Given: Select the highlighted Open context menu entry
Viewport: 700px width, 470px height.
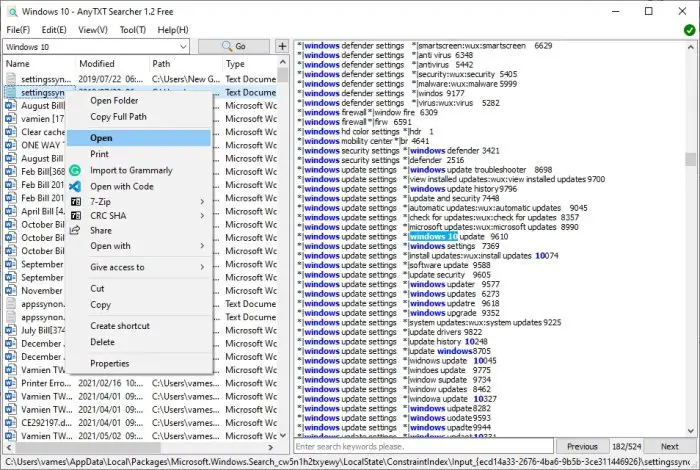Looking at the screenshot, I should tap(139, 138).
